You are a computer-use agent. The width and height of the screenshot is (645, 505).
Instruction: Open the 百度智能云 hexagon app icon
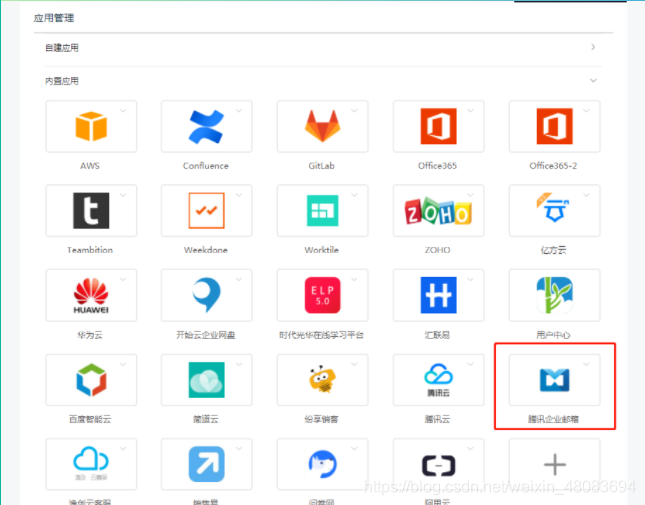click(91, 380)
